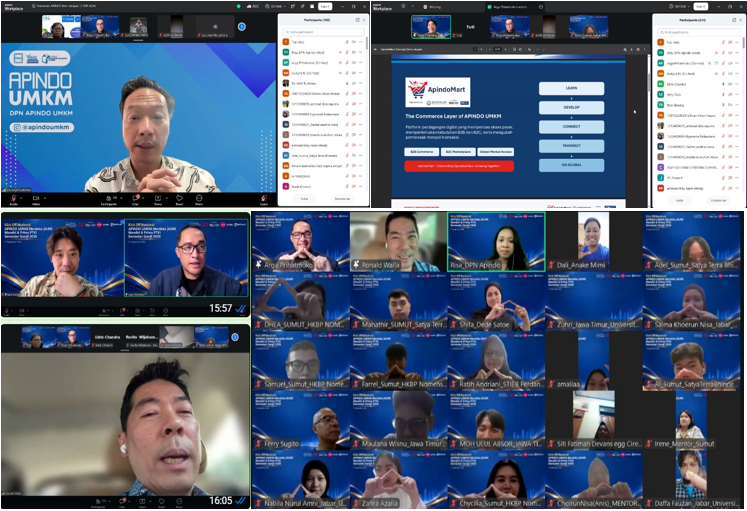The height and width of the screenshot is (511, 747).
Task: Click Sign in button in top-right Zoom window
Action: click(x=701, y=6)
